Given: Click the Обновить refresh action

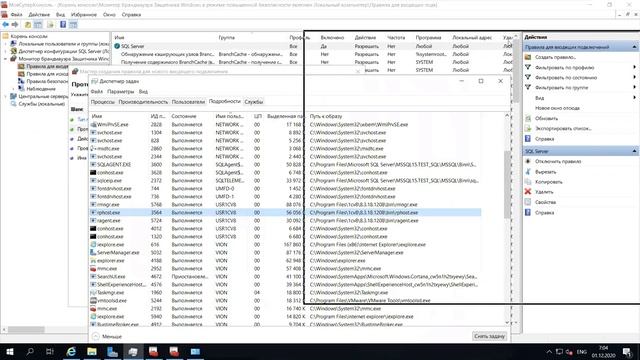Looking at the screenshot, I should point(546,118).
